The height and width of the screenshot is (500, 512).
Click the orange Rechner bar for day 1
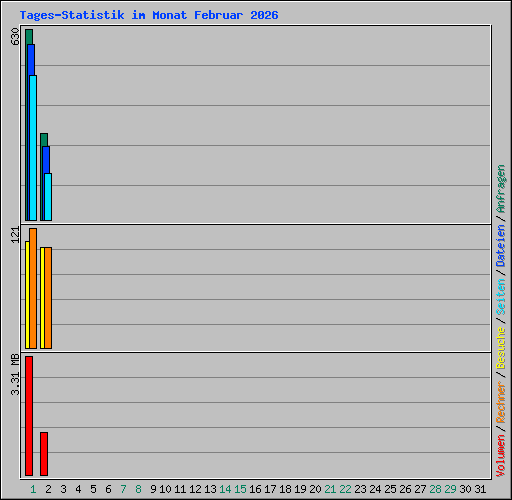(33, 289)
